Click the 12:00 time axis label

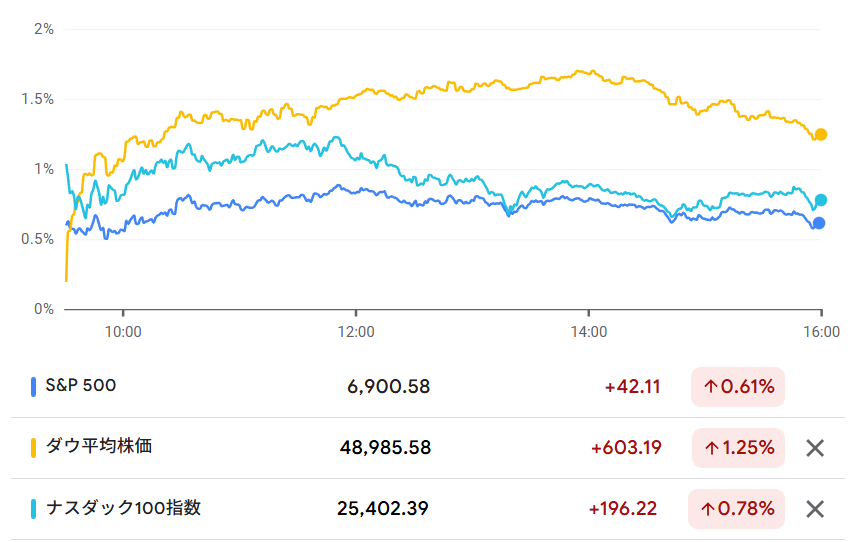point(355,330)
